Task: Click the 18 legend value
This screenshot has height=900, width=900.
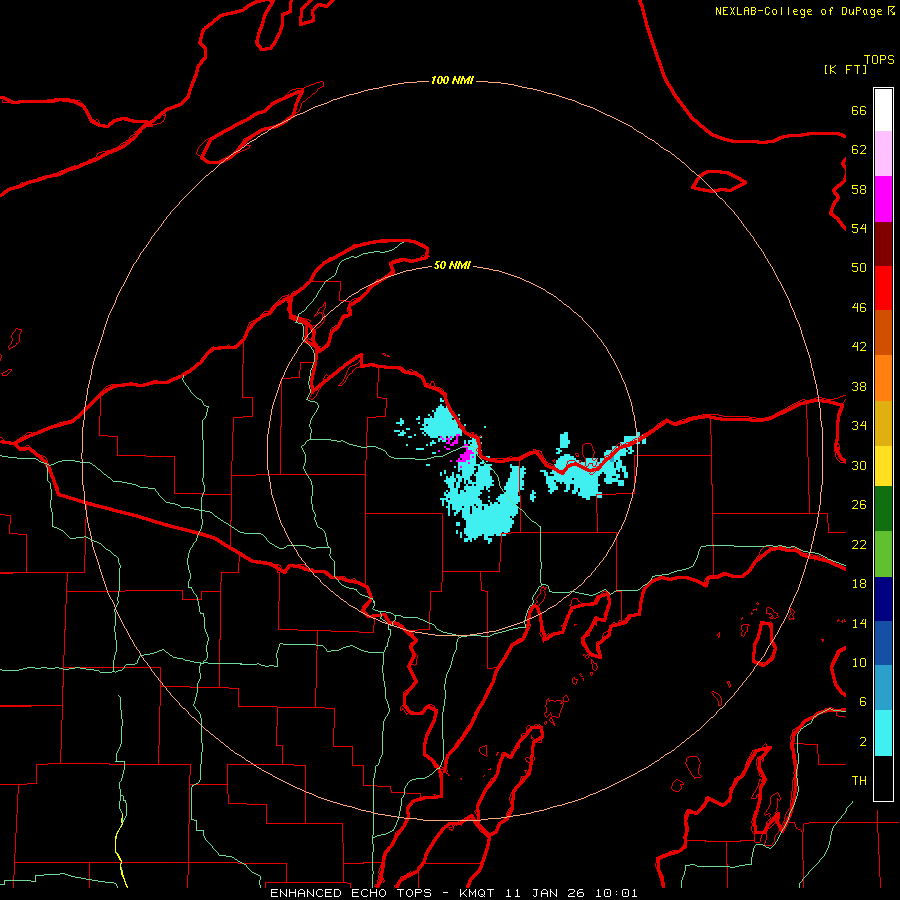Action: pos(859,584)
